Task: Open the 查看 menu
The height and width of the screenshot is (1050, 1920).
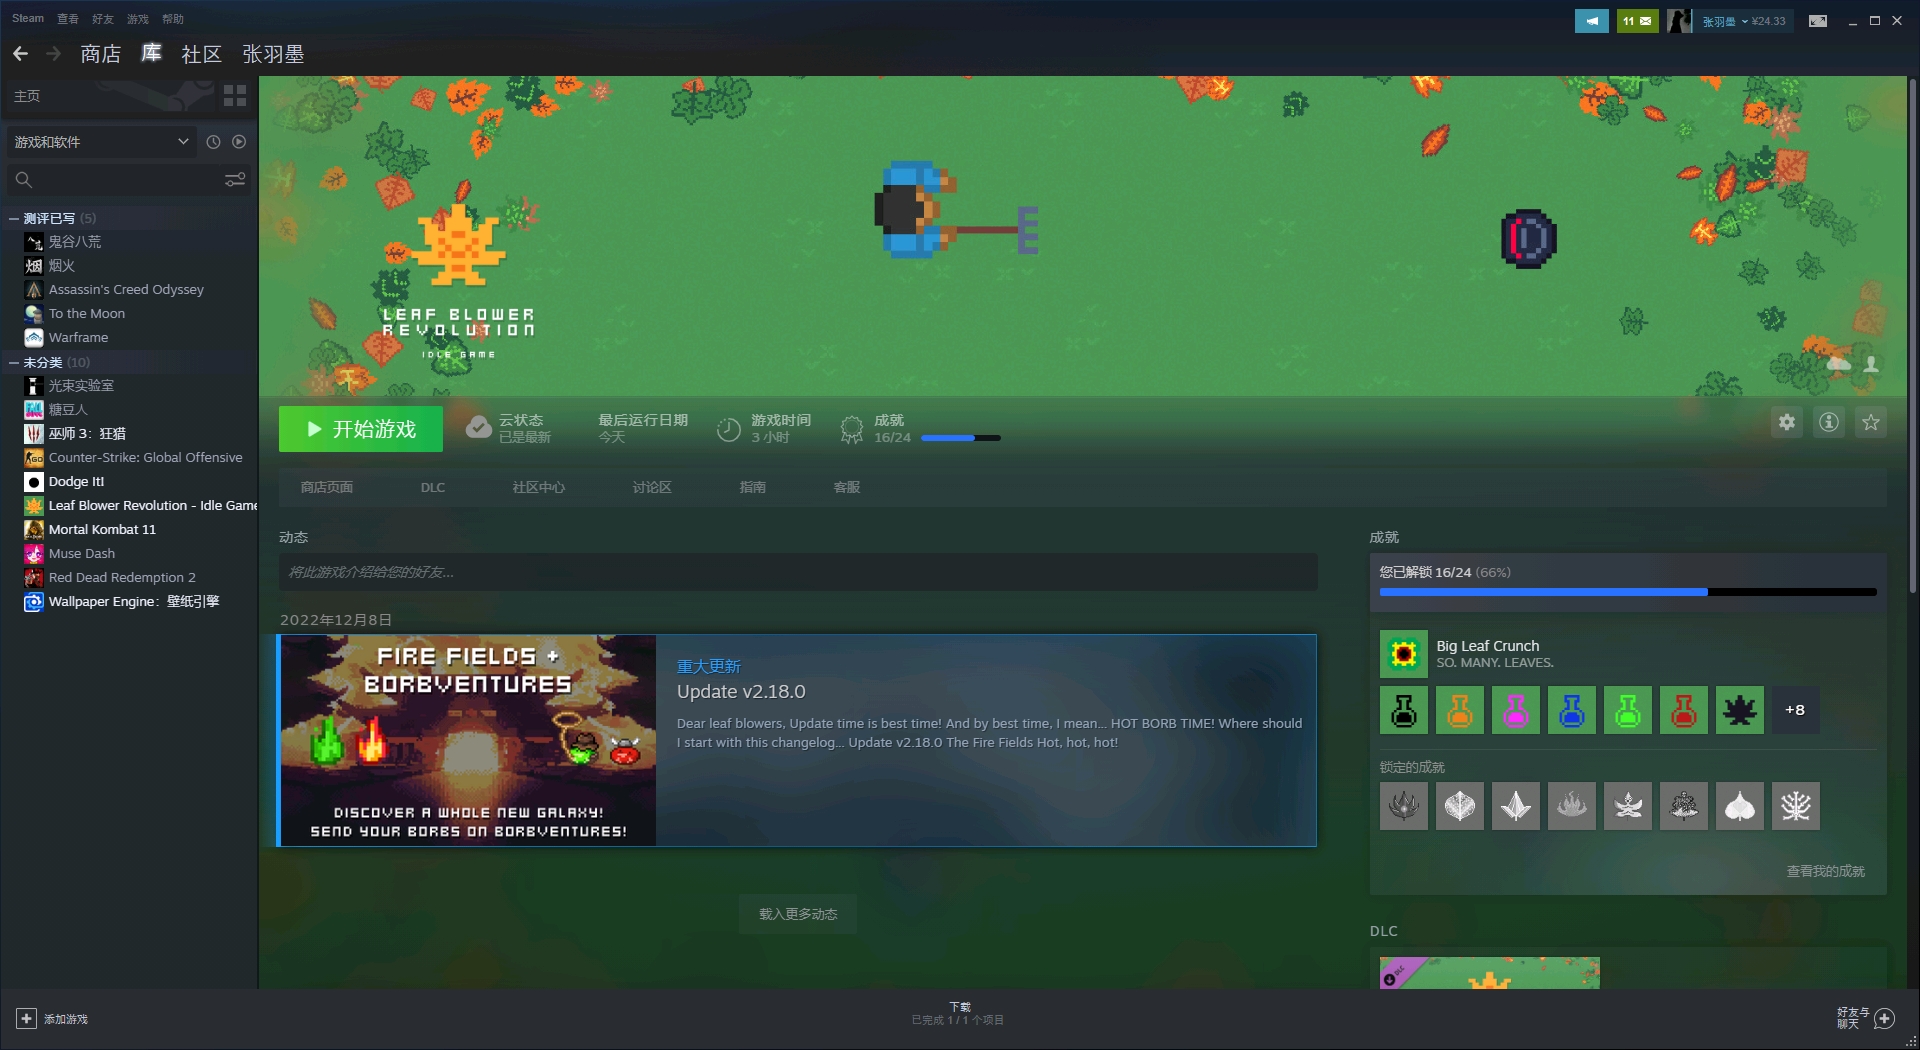Action: [x=68, y=18]
